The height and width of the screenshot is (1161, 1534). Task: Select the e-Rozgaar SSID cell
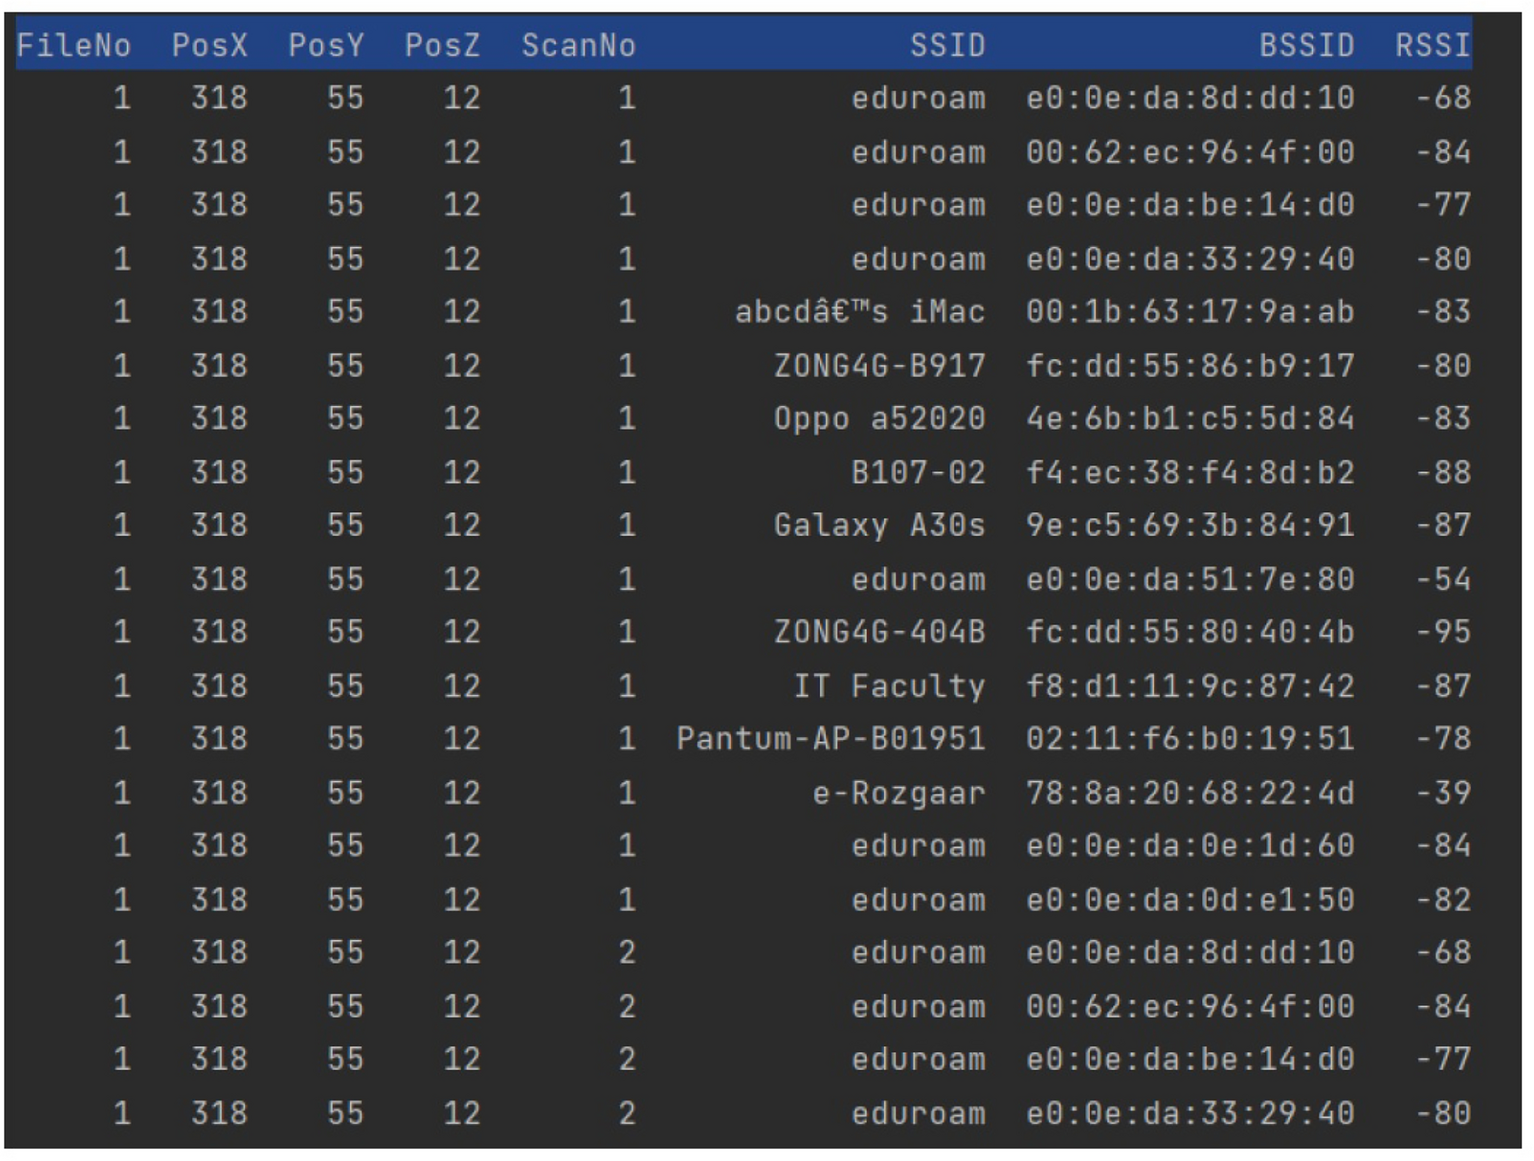[898, 794]
